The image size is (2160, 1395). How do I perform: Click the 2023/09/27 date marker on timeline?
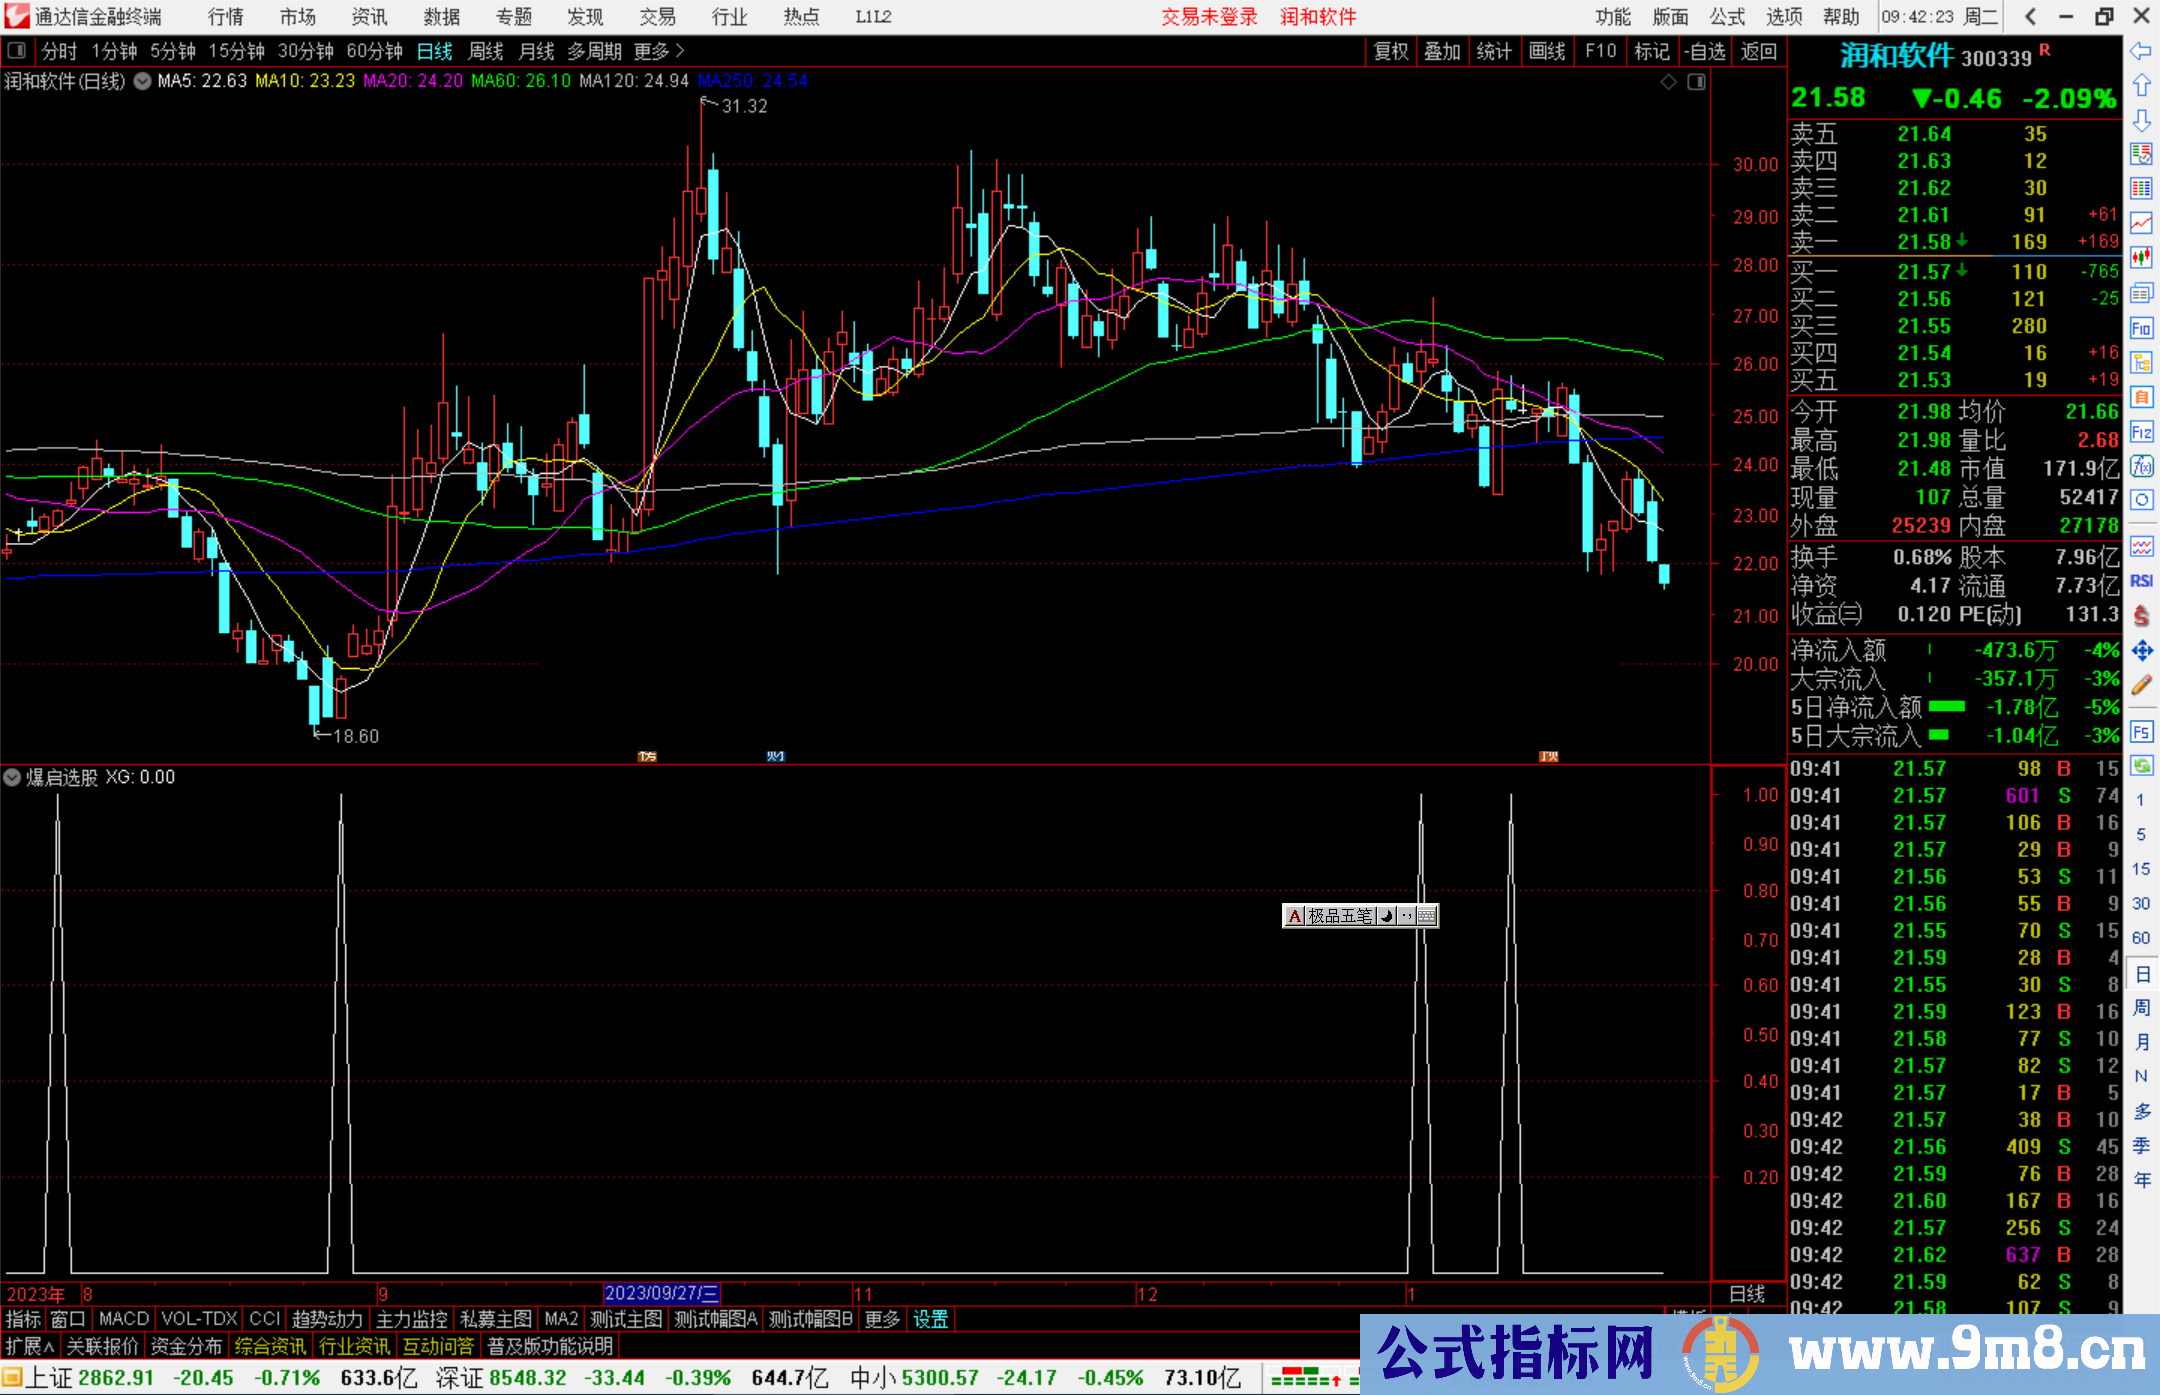[661, 1293]
